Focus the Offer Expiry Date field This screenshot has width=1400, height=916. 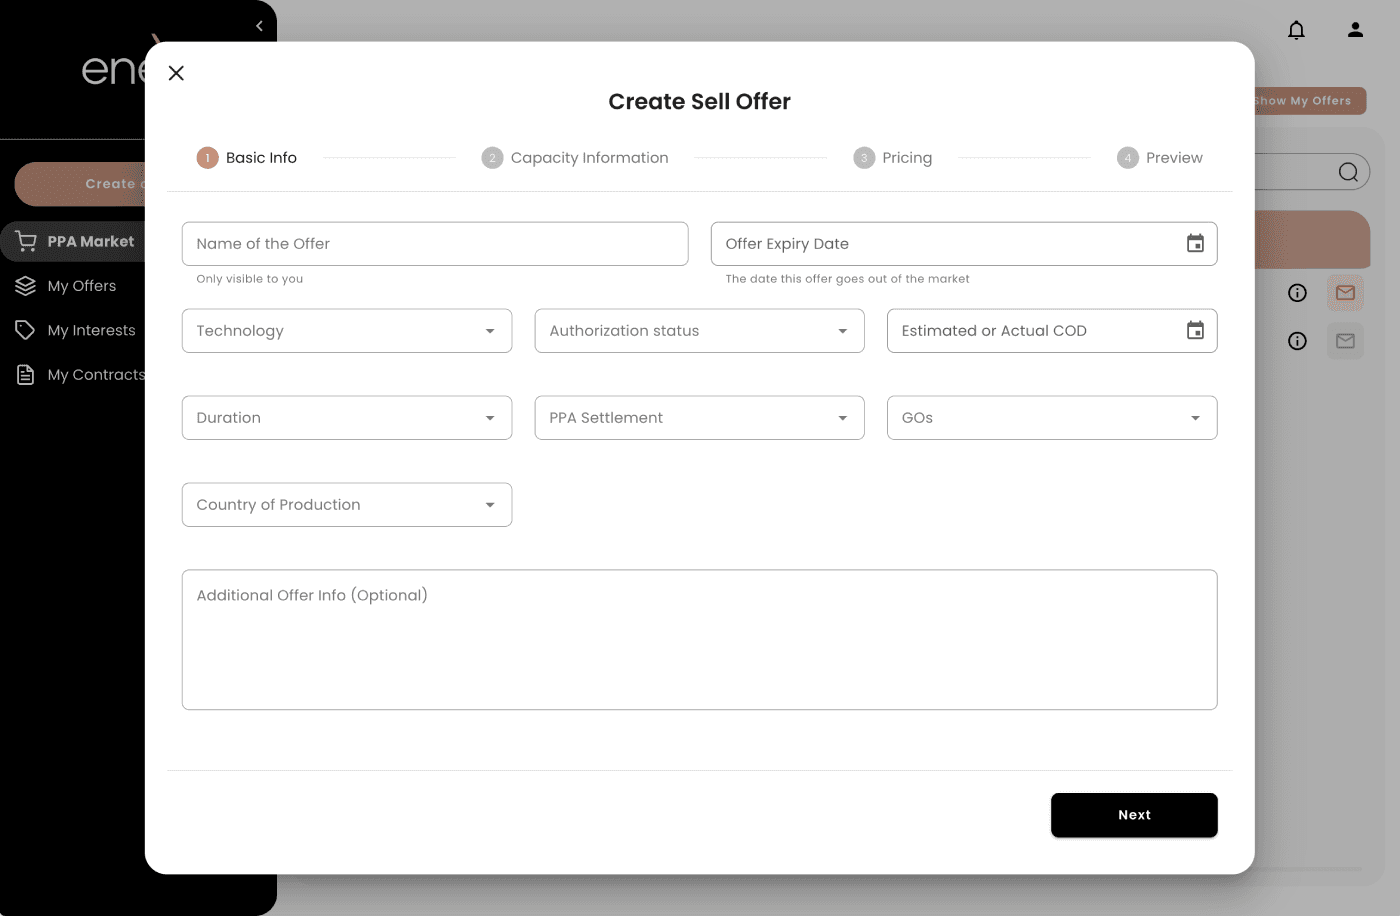964,244
